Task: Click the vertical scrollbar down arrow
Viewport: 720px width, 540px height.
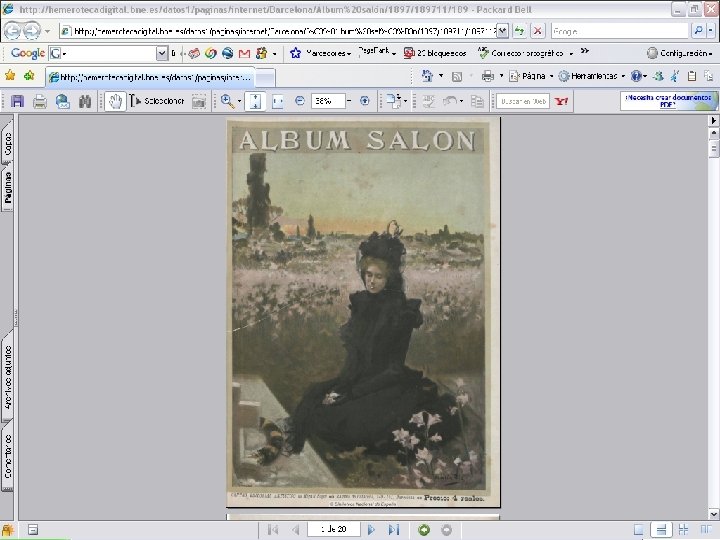Action: (714, 513)
